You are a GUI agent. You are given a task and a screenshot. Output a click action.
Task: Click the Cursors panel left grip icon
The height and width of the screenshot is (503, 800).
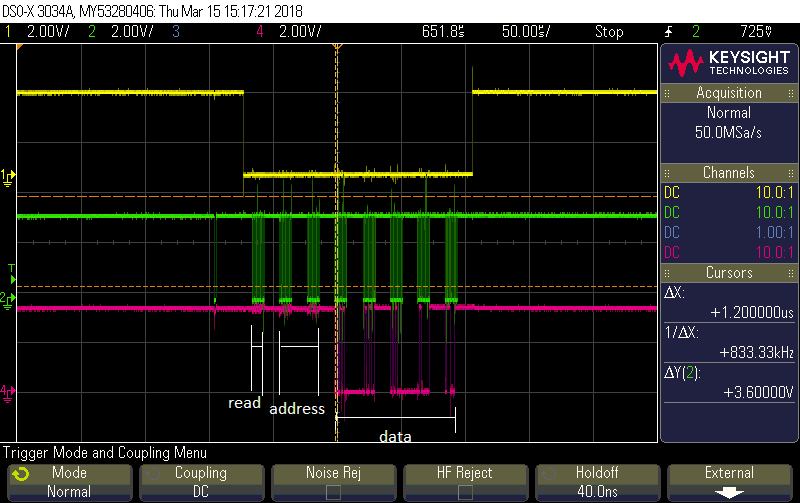click(x=667, y=273)
